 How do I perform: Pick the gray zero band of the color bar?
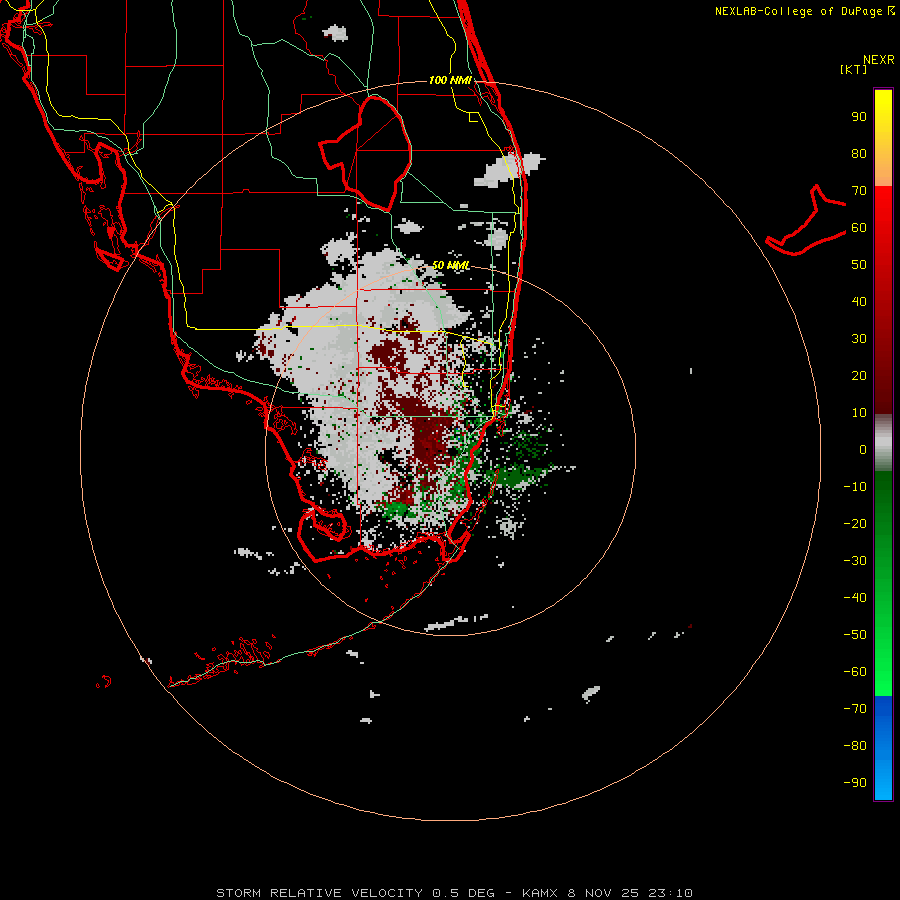(x=883, y=443)
